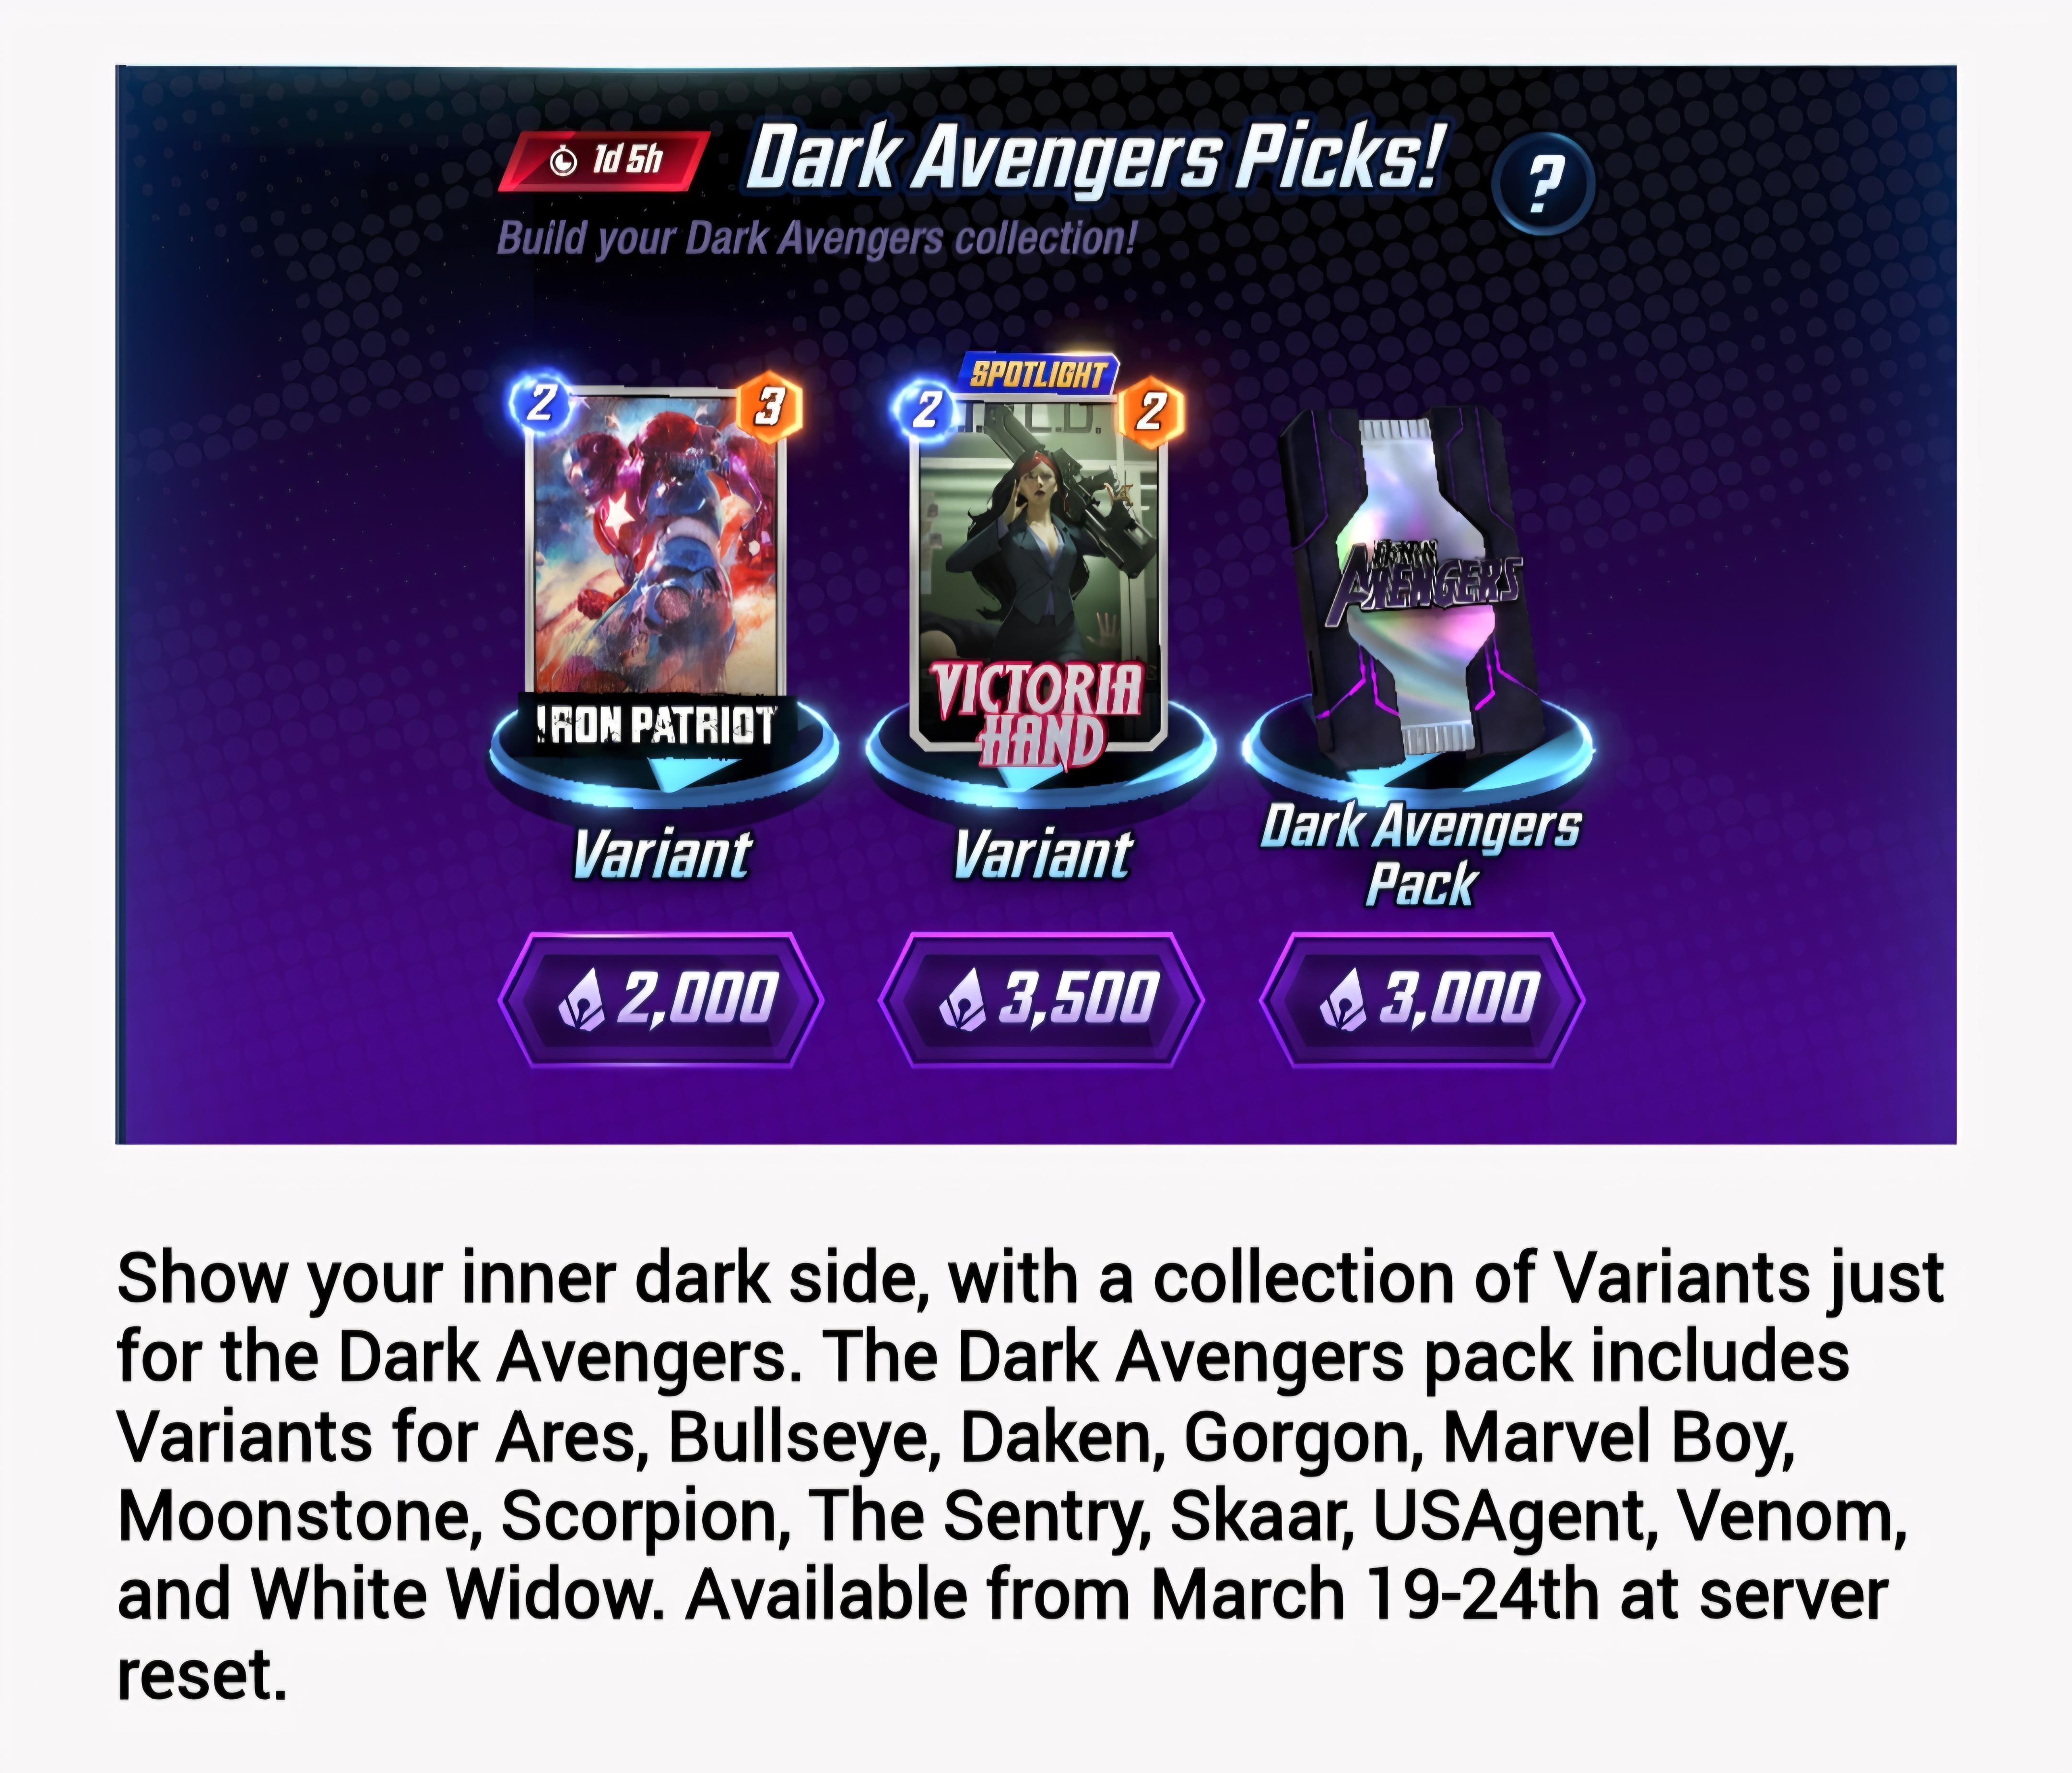Click the Iron Patriot name banner

pyautogui.click(x=655, y=725)
